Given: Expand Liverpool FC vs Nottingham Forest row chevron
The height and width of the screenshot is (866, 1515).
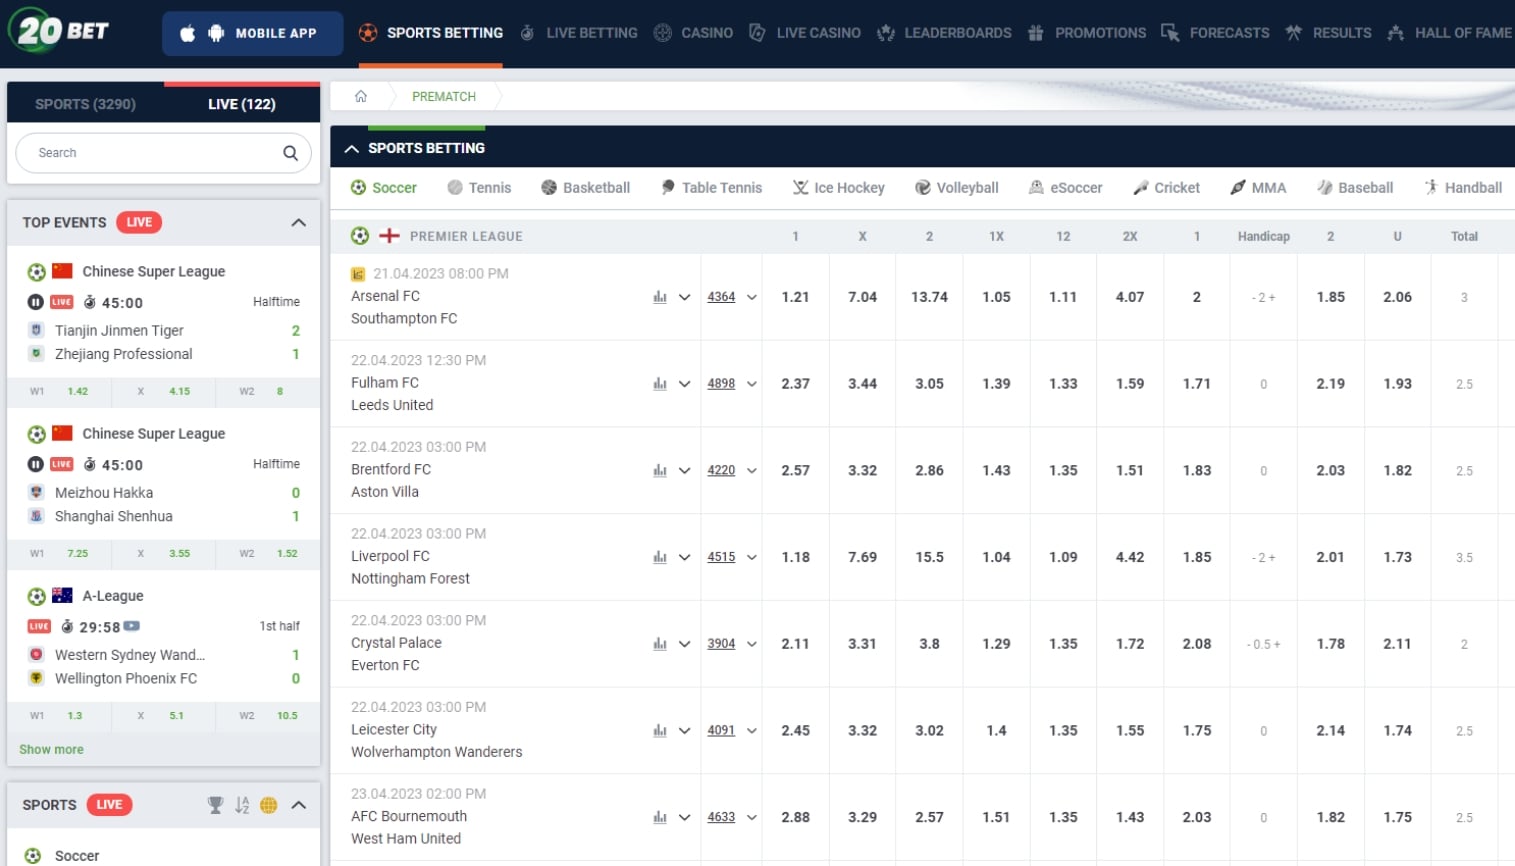Looking at the screenshot, I should 685,557.
